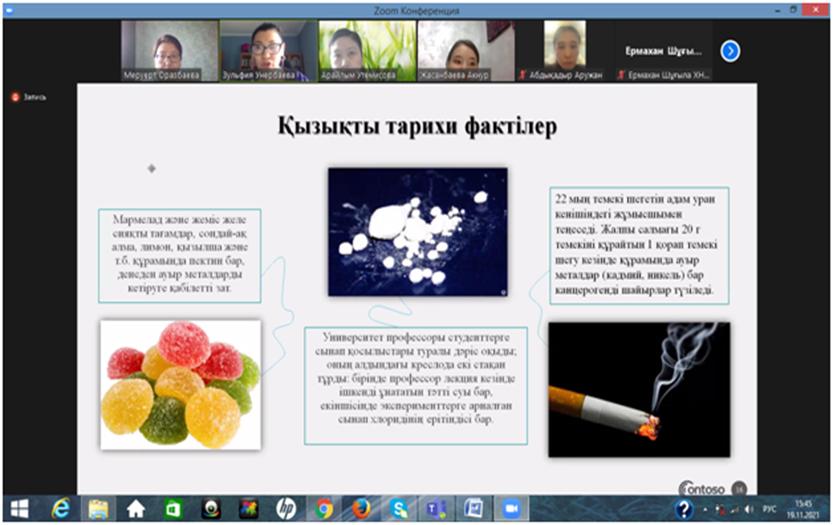Click the blue help question mark icon
The width and height of the screenshot is (833, 525).
click(x=684, y=508)
